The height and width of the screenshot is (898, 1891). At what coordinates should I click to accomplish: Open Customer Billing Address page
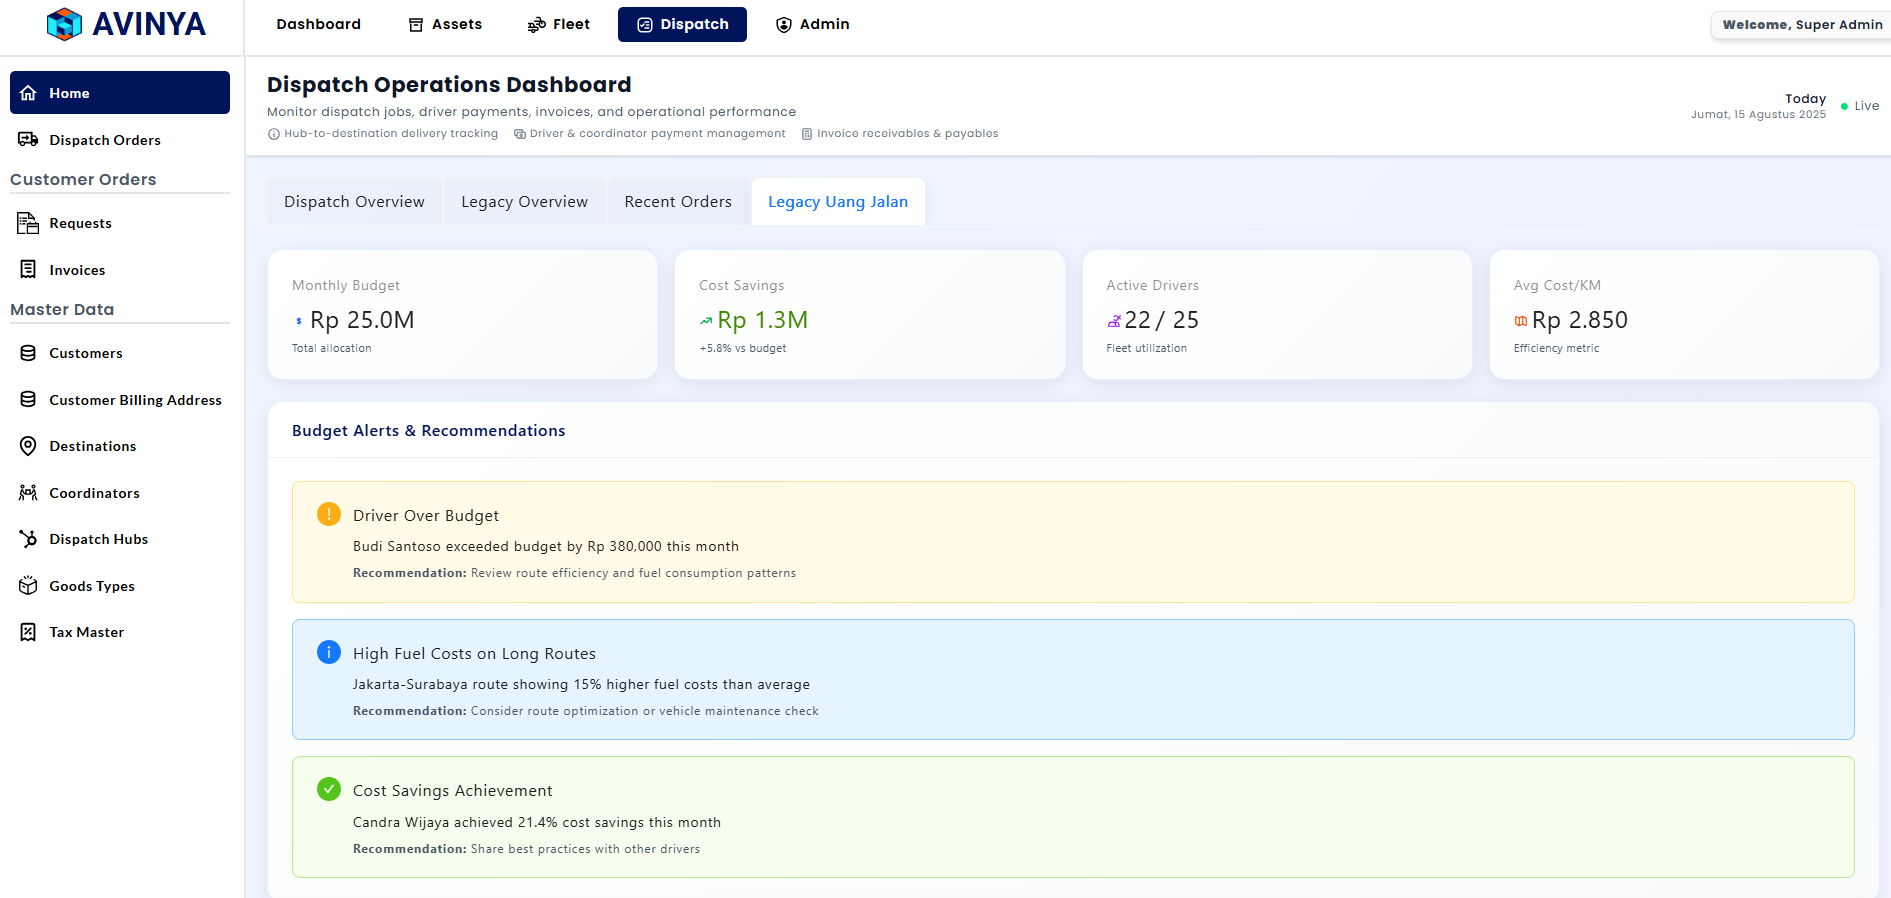[135, 400]
